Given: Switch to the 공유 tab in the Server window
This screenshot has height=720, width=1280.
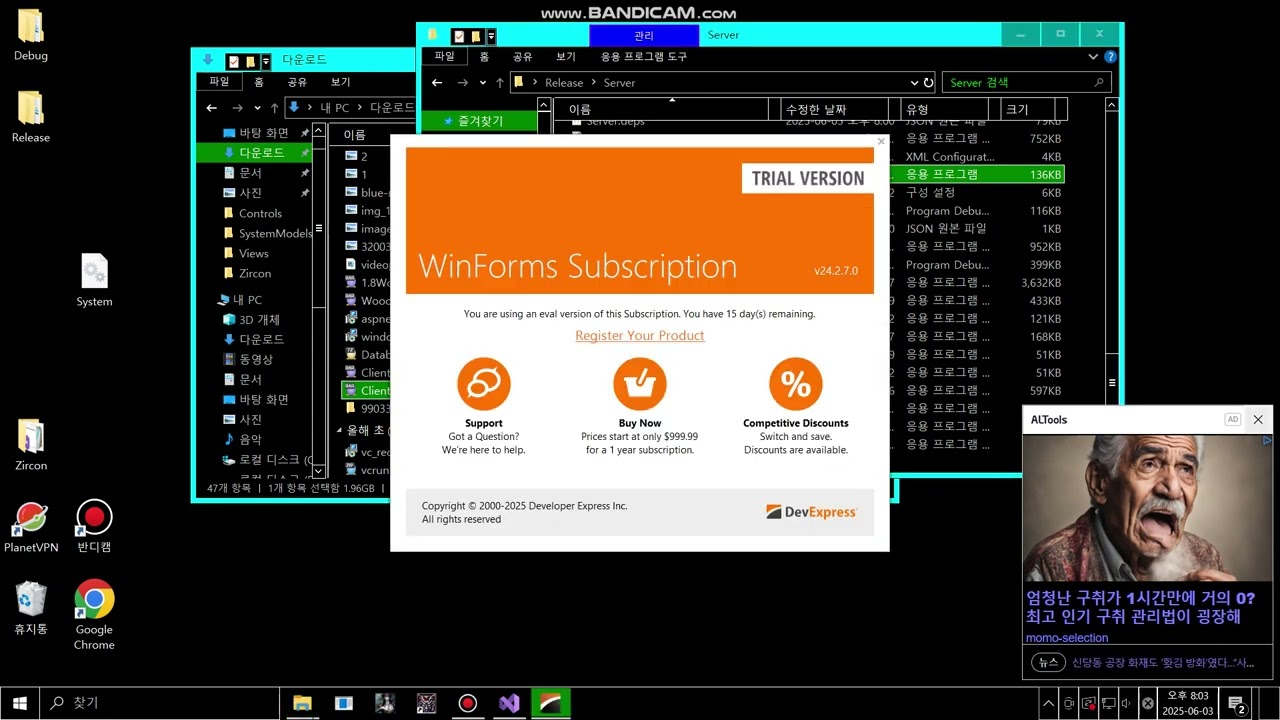Looking at the screenshot, I should [x=522, y=57].
